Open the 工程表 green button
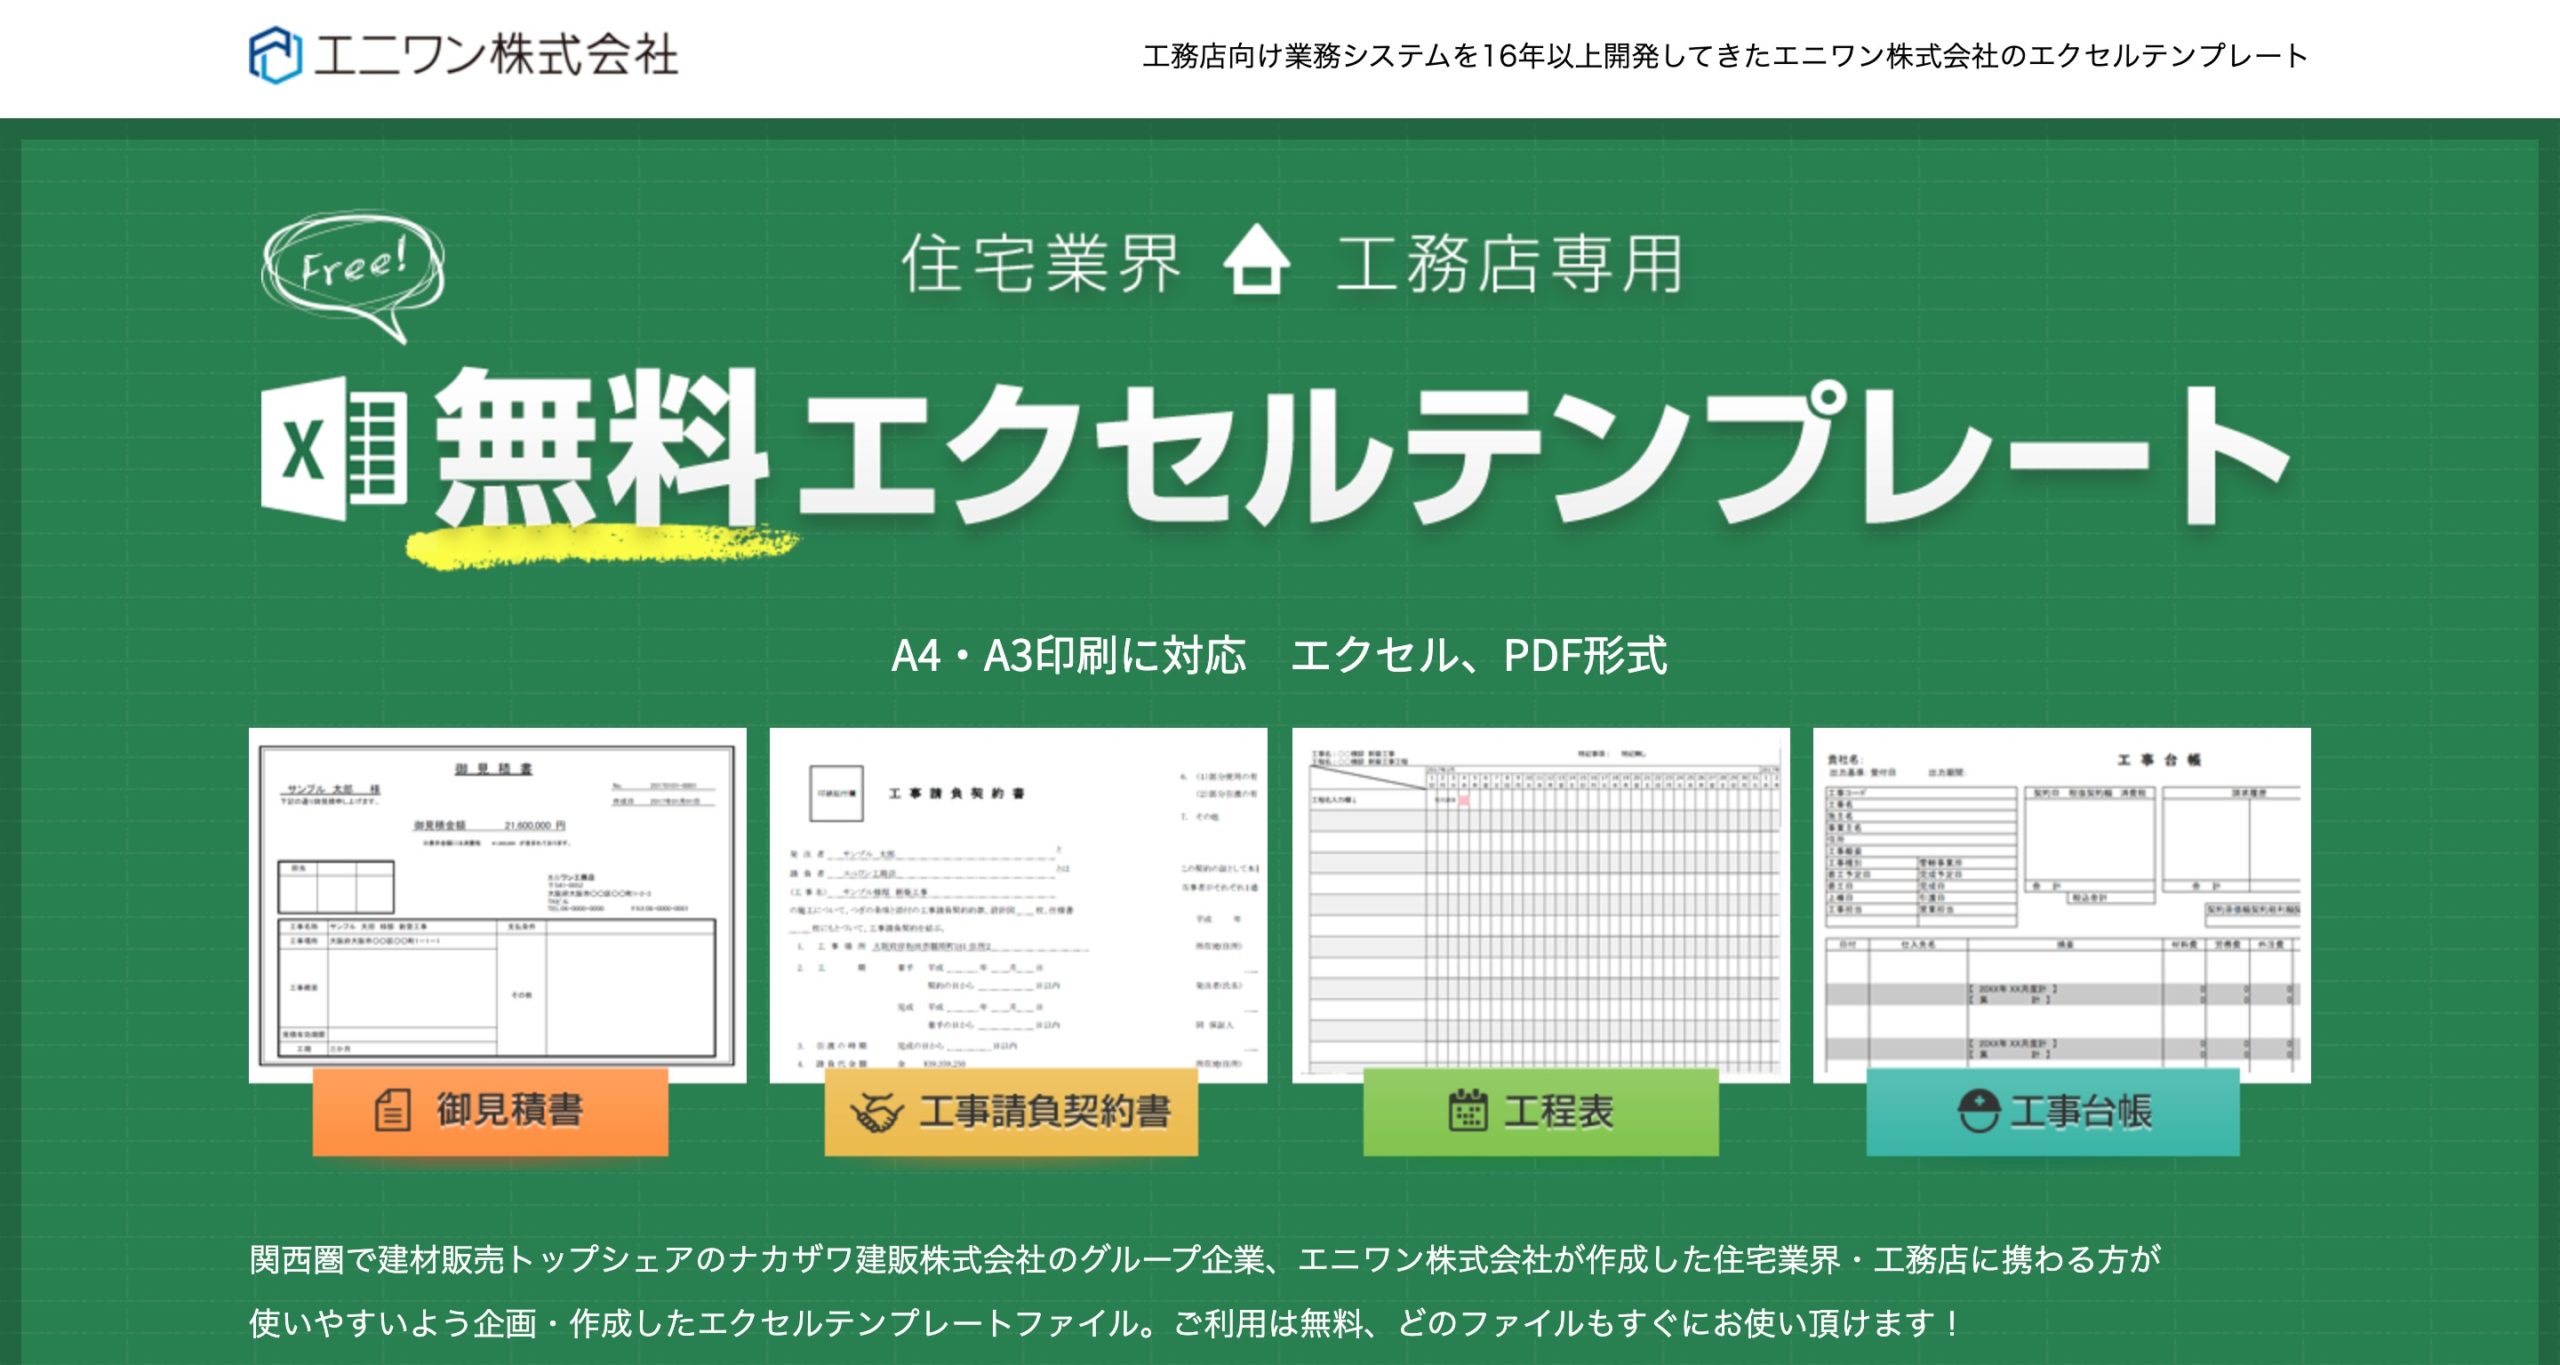The width and height of the screenshot is (2560, 1365). point(1541,1111)
